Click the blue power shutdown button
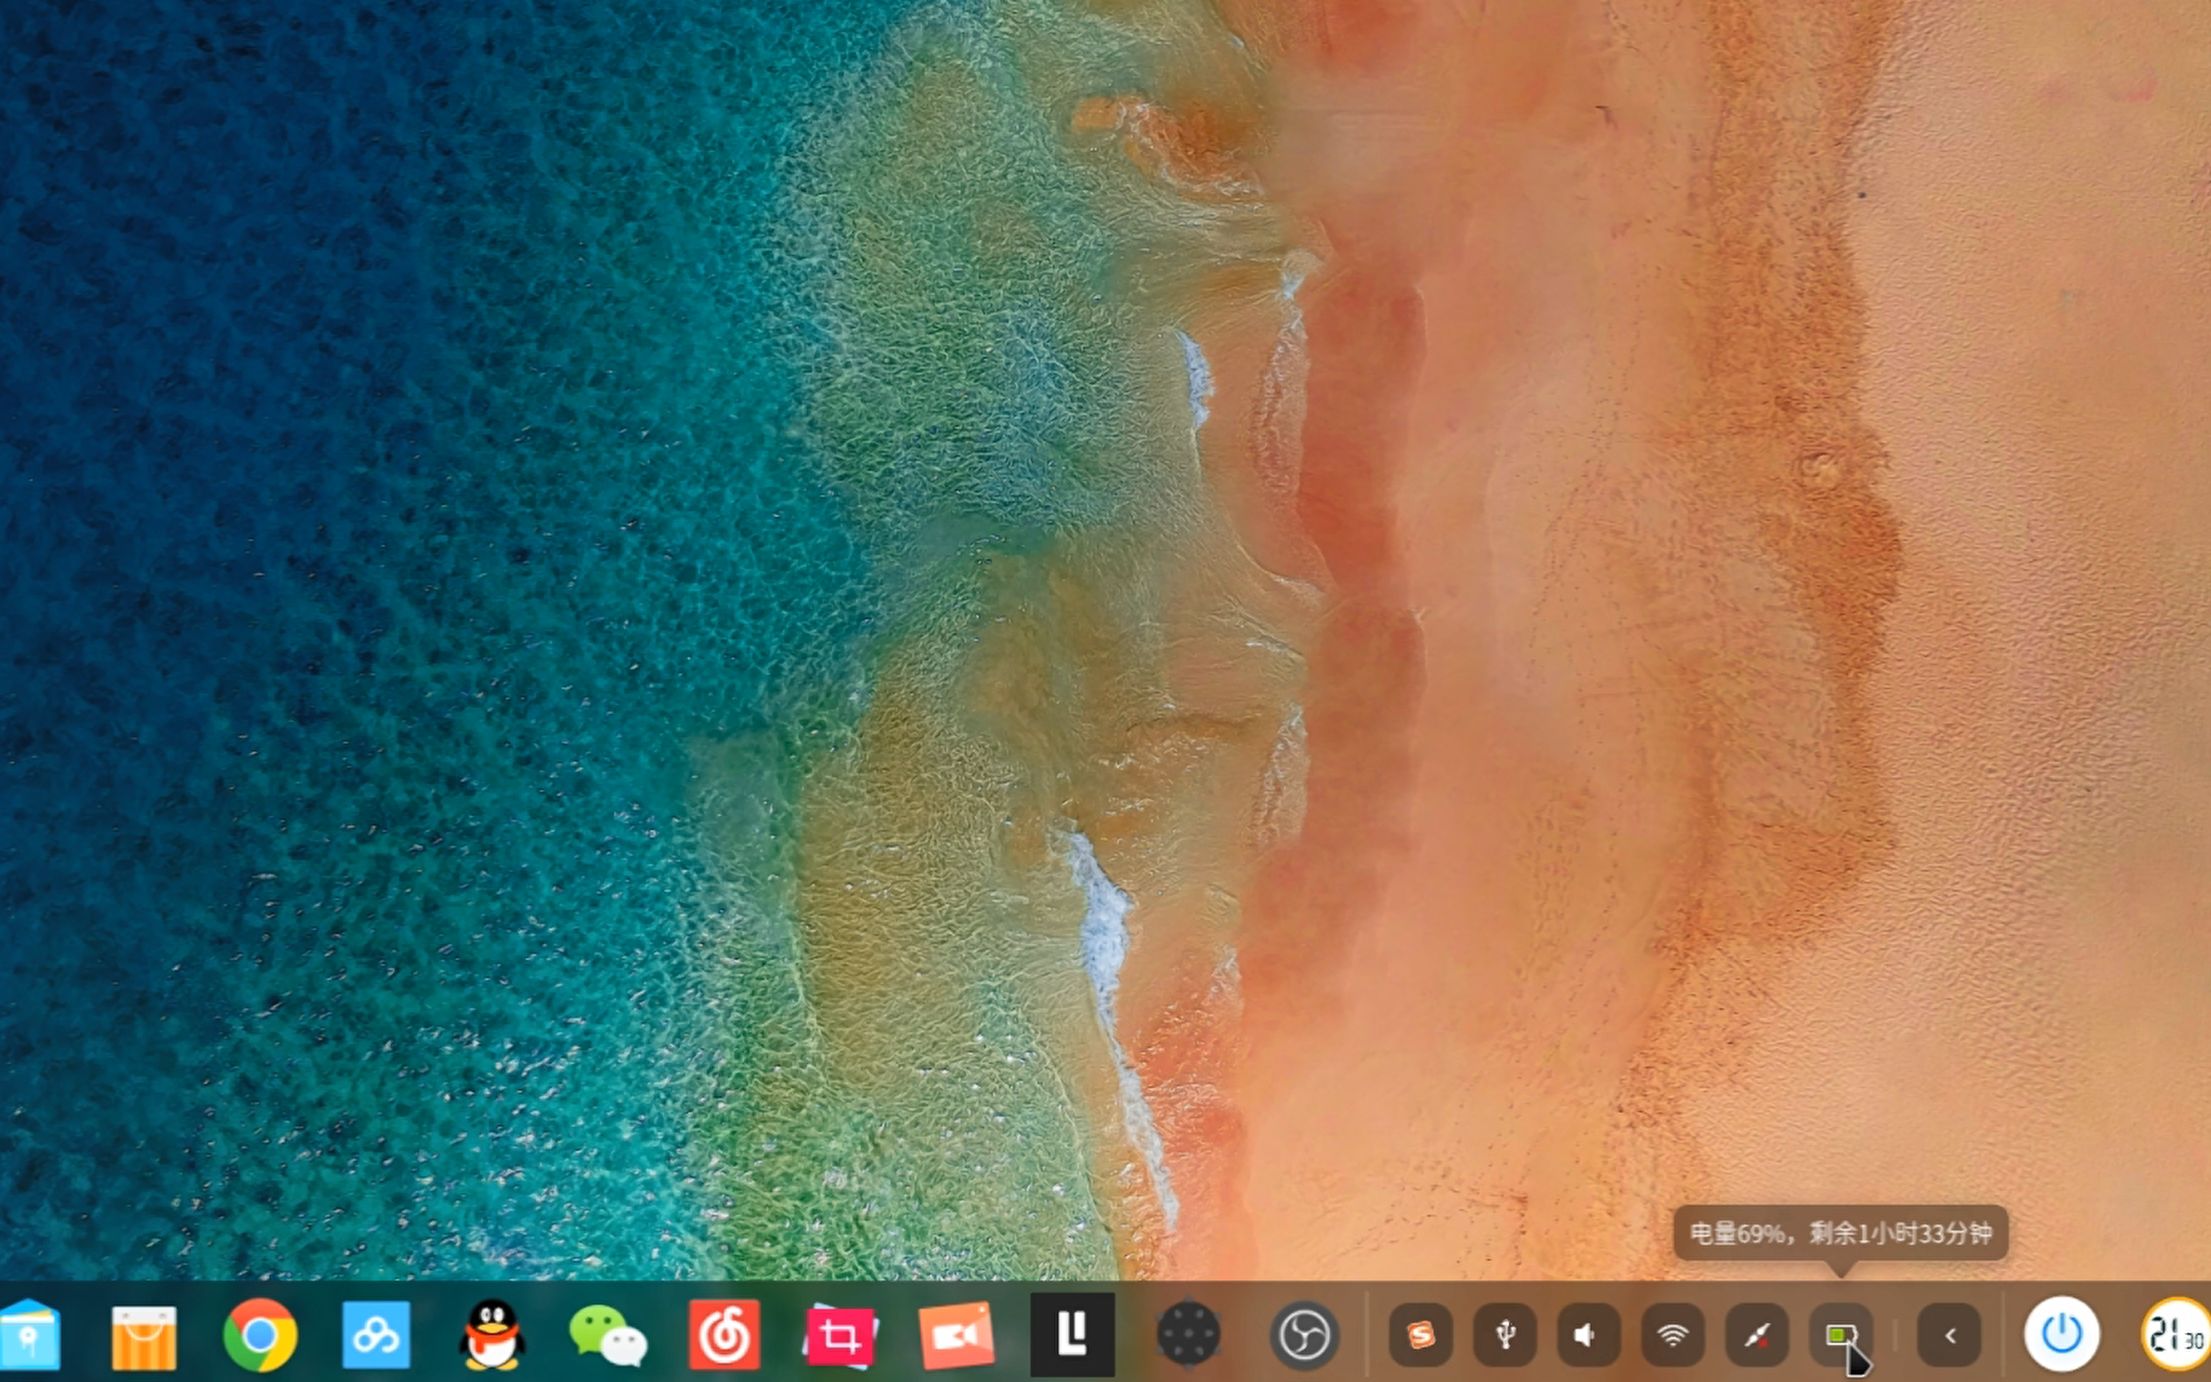The image size is (2211, 1382). click(2061, 1335)
